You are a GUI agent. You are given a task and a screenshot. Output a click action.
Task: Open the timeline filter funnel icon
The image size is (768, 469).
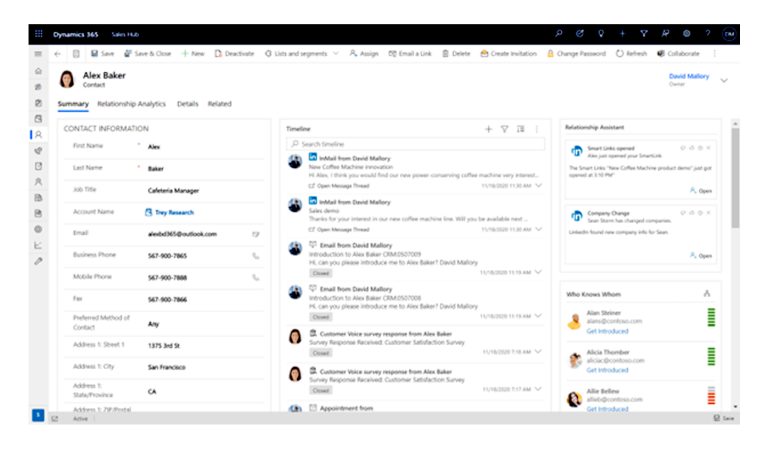pos(504,129)
